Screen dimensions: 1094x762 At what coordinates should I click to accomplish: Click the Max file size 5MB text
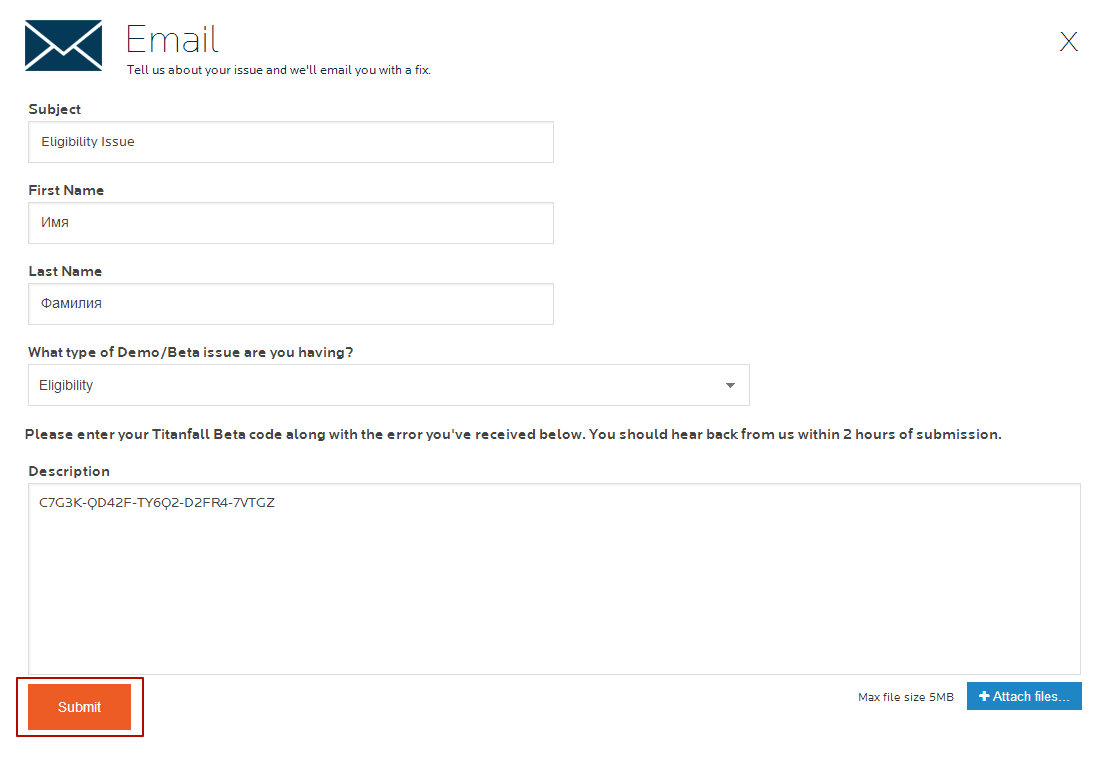coord(906,697)
